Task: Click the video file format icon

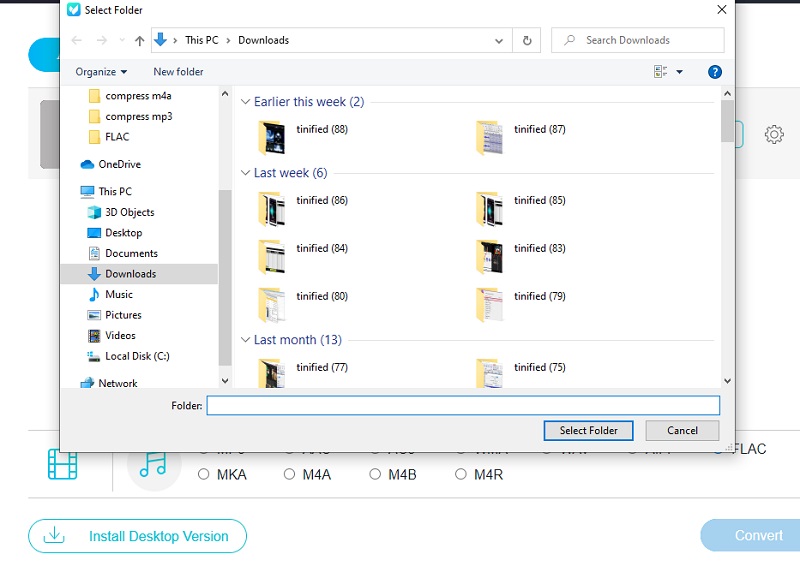Action: [x=62, y=466]
